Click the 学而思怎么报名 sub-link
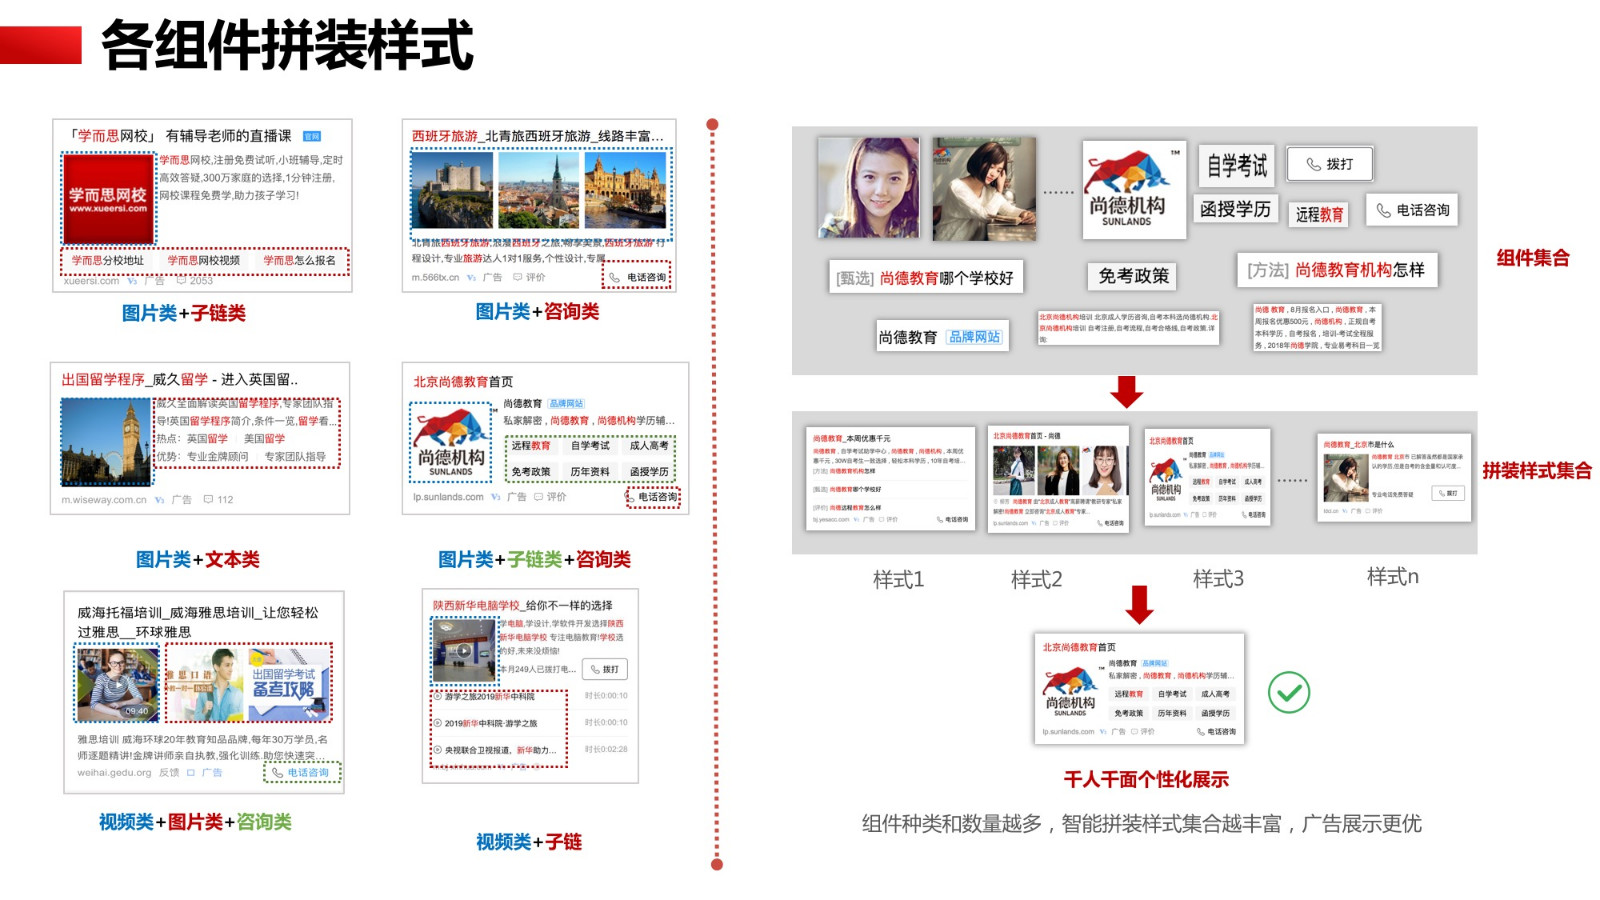 299,260
